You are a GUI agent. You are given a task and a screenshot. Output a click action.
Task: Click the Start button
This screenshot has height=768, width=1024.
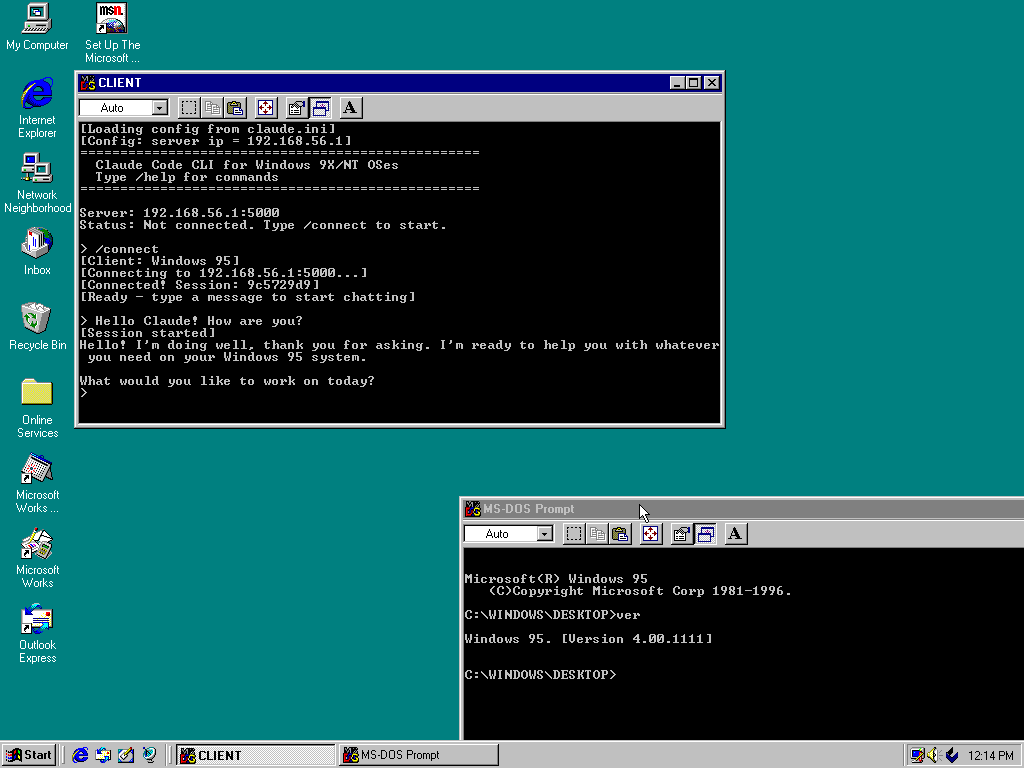28,754
